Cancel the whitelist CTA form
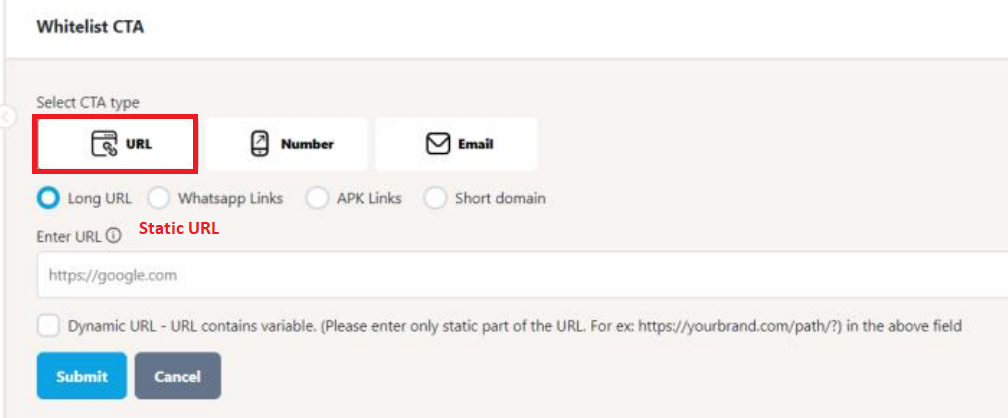 (x=177, y=376)
